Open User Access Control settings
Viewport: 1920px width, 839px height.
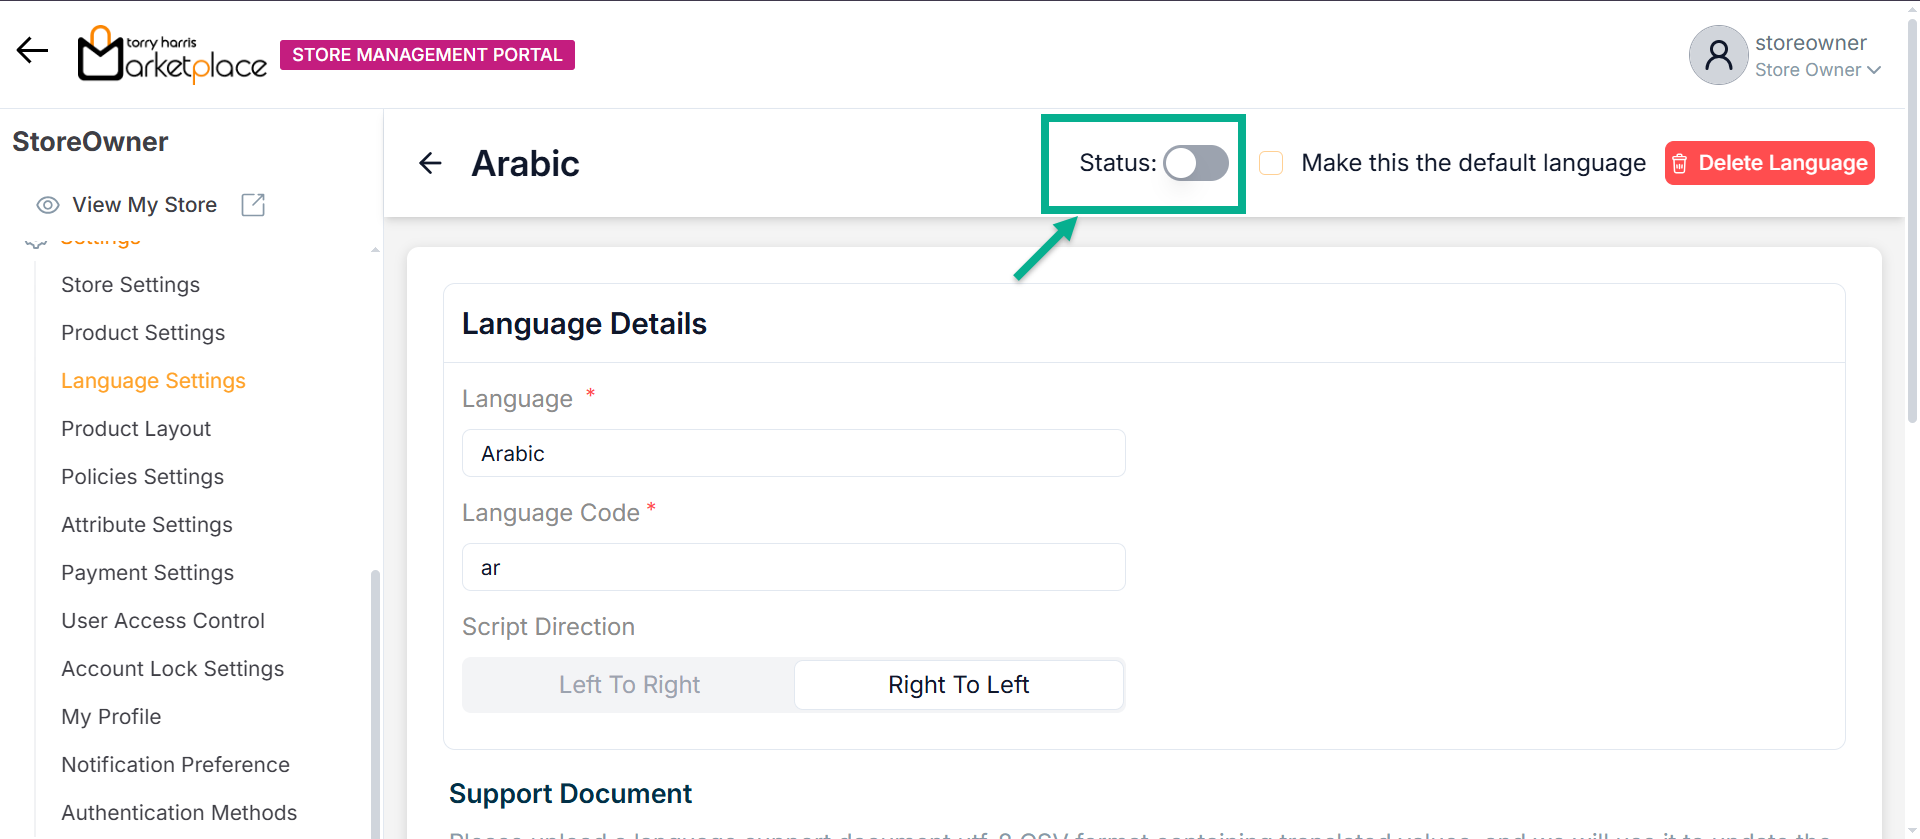163,621
